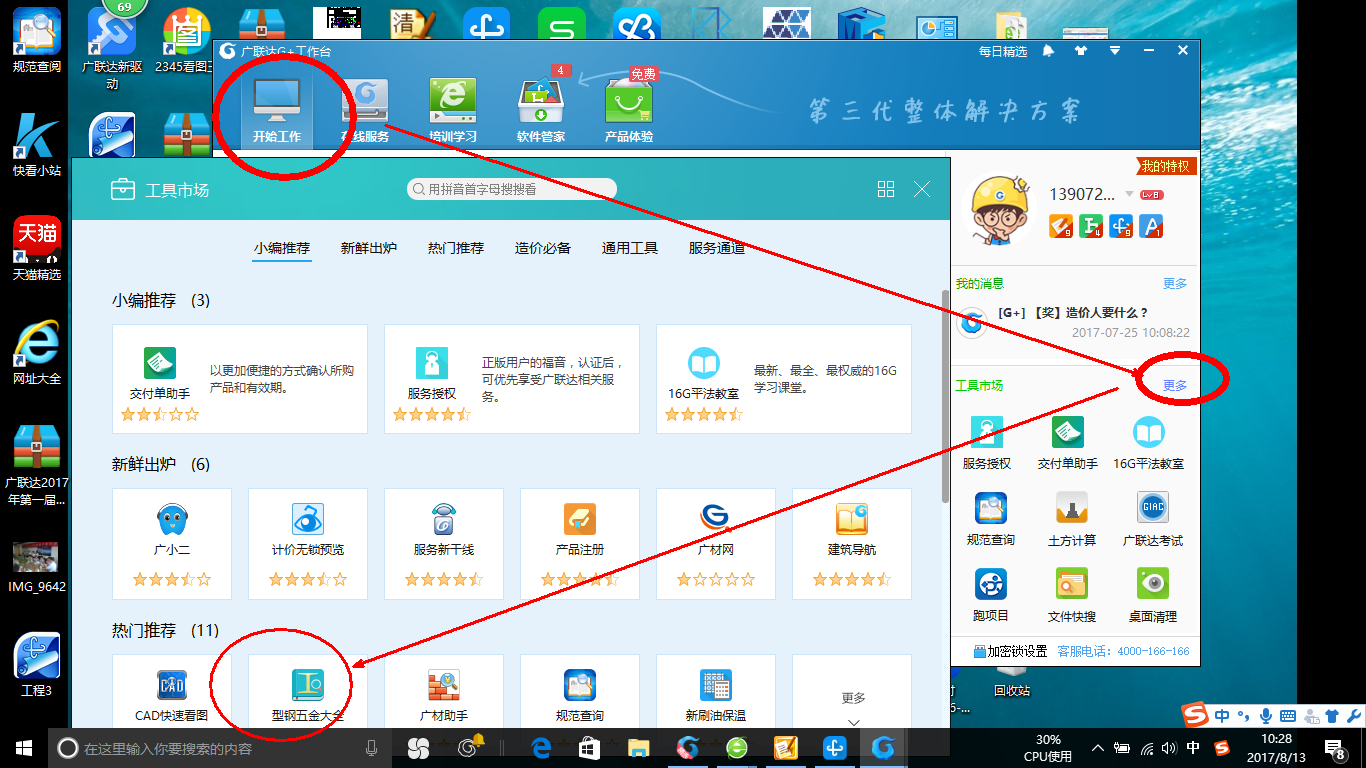This screenshot has height=768, width=1366.
Task: Launch the 广小二 tool
Action: [x=172, y=543]
